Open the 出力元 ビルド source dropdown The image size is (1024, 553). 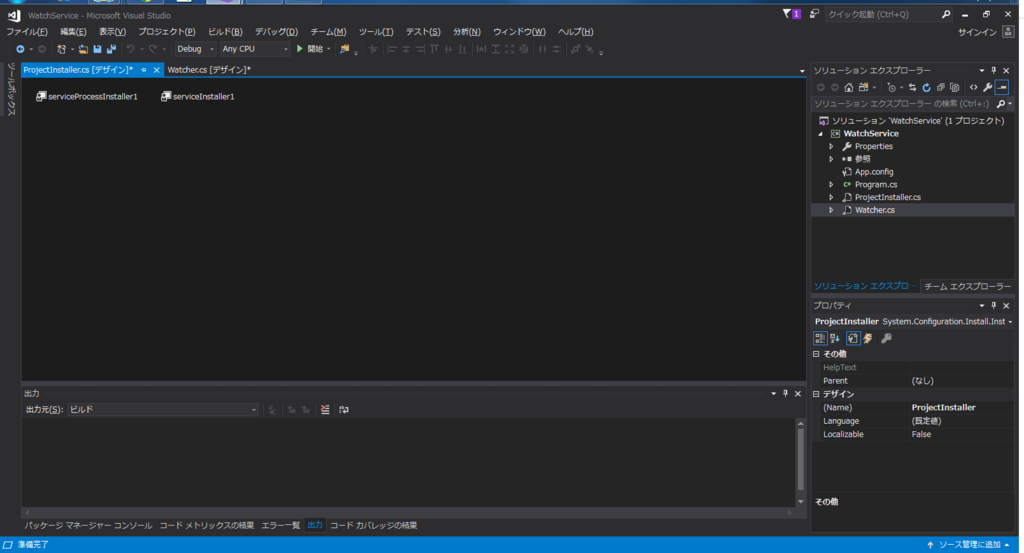(x=163, y=409)
